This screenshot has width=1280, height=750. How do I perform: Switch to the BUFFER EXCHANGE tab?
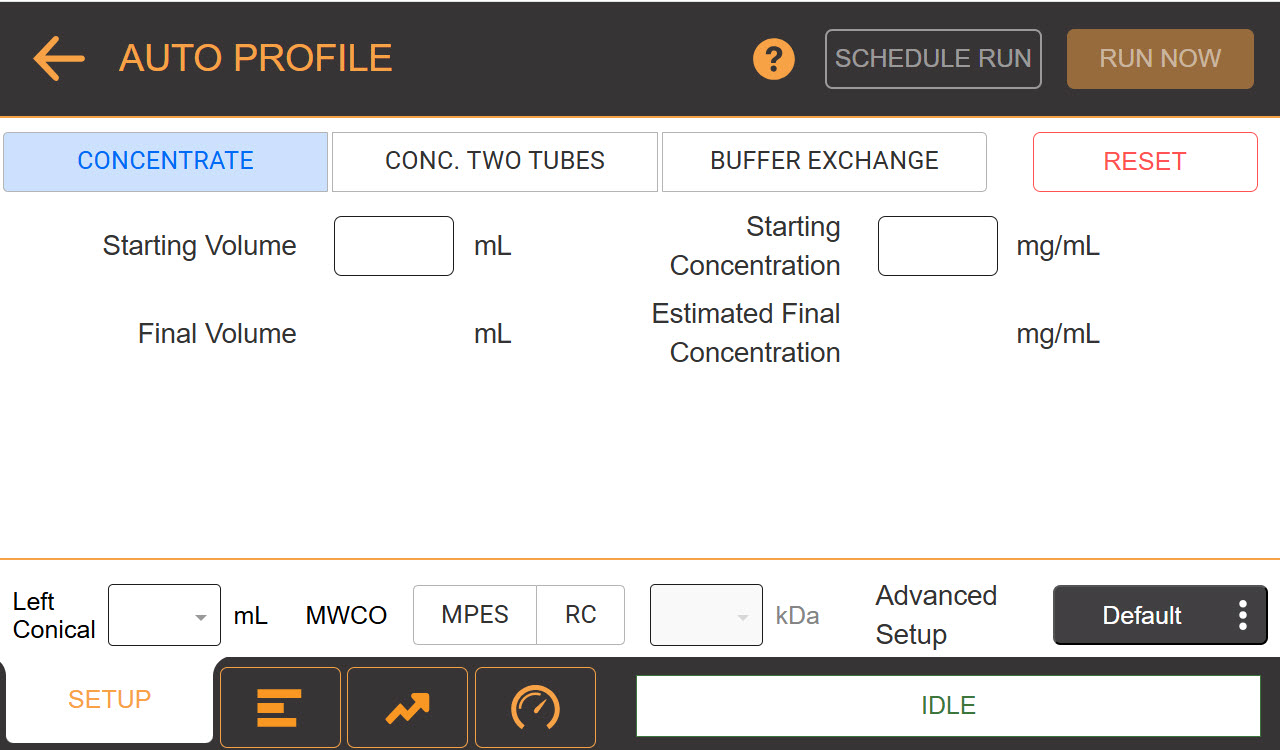pyautogui.click(x=824, y=161)
